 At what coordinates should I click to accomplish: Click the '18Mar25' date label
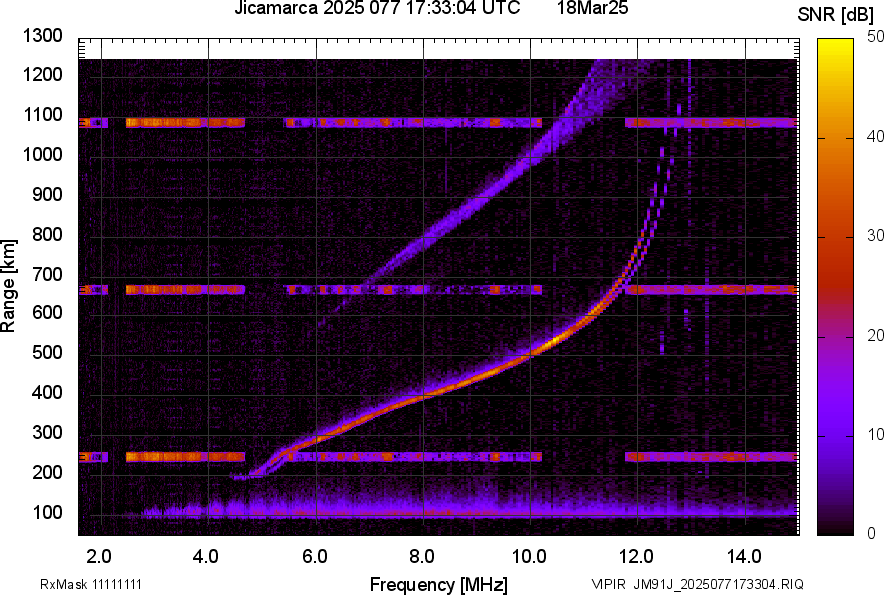pyautogui.click(x=593, y=8)
